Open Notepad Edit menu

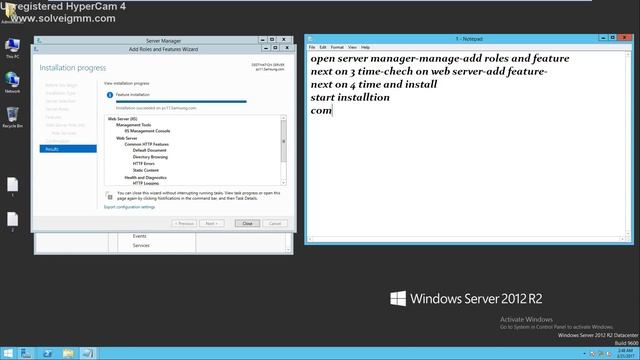tap(323, 47)
